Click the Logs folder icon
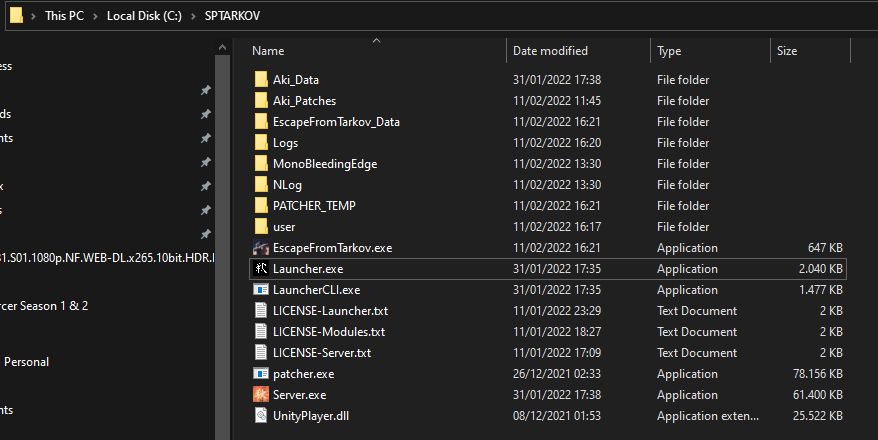This screenshot has width=878, height=440. (x=261, y=143)
